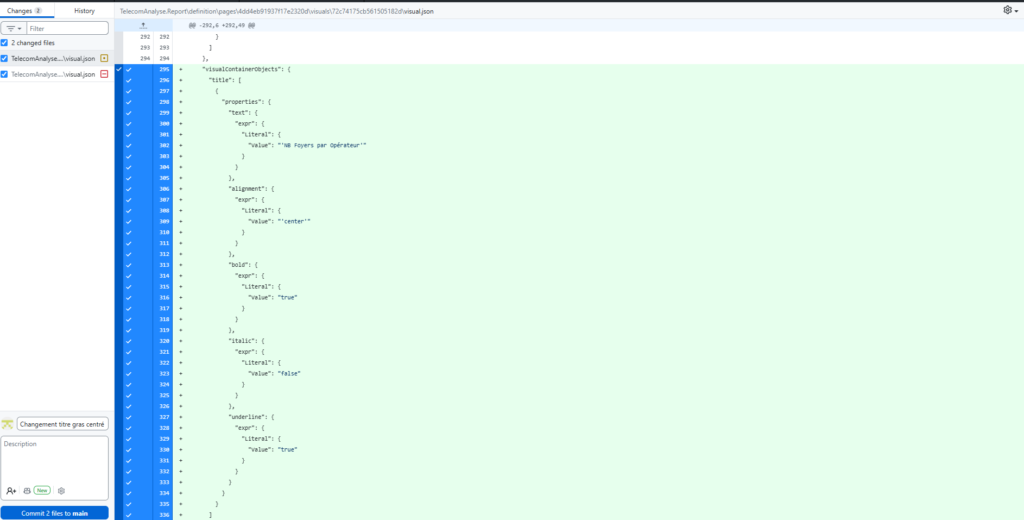Open the diff settings gear menu
Image resolution: width=1024 pixels, height=520 pixels.
(1010, 10)
